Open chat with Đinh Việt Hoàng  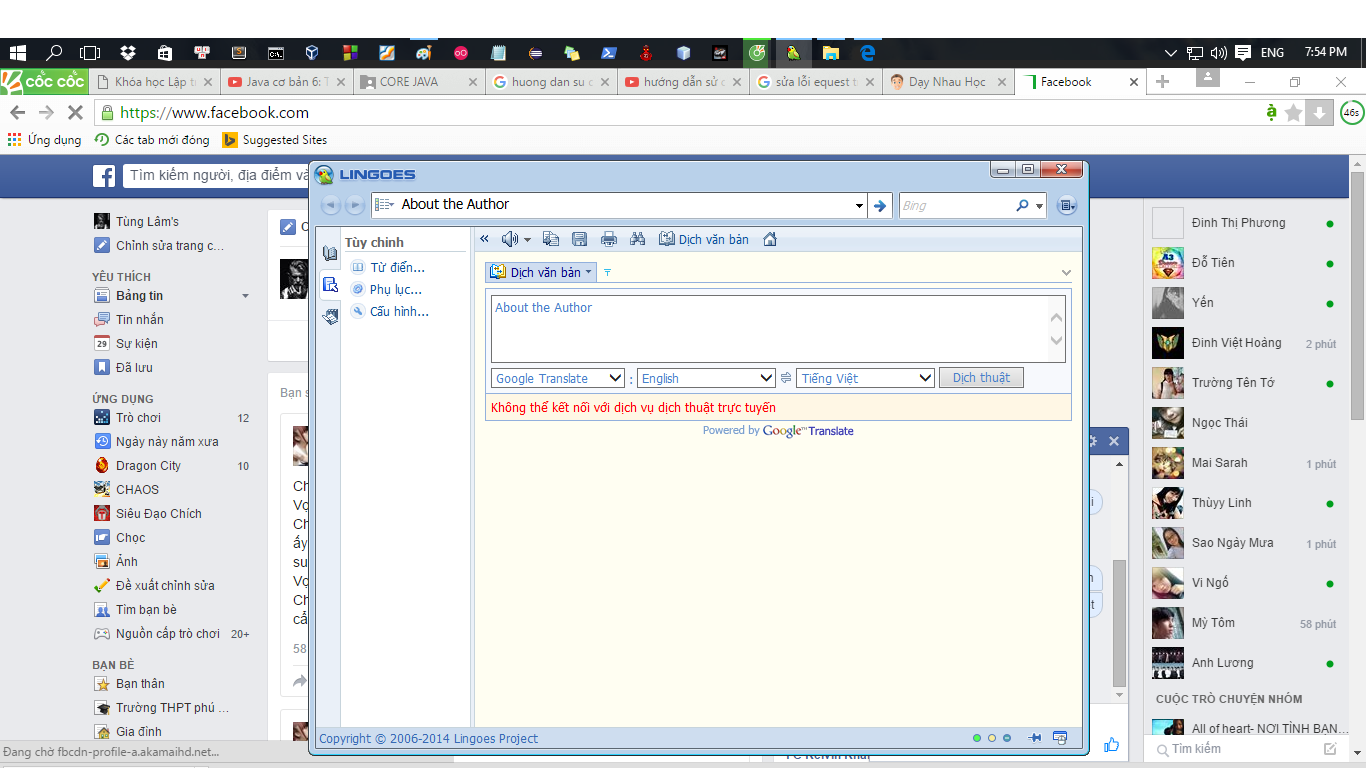pyautogui.click(x=1245, y=343)
